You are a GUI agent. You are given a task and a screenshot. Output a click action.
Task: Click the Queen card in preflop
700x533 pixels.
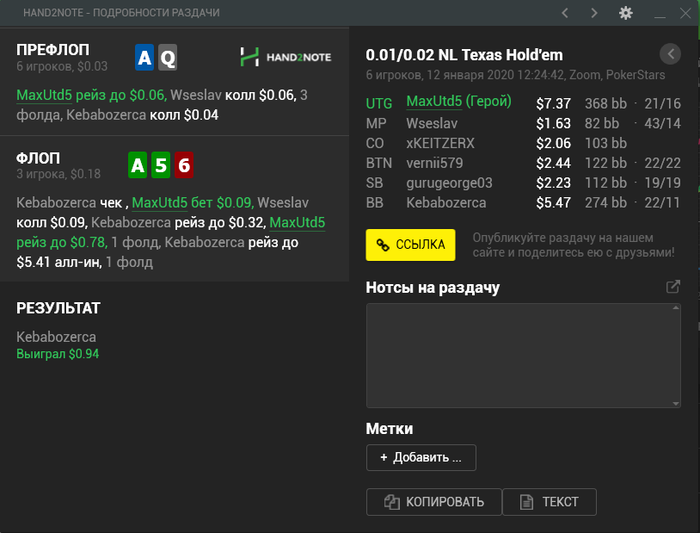[x=168, y=58]
